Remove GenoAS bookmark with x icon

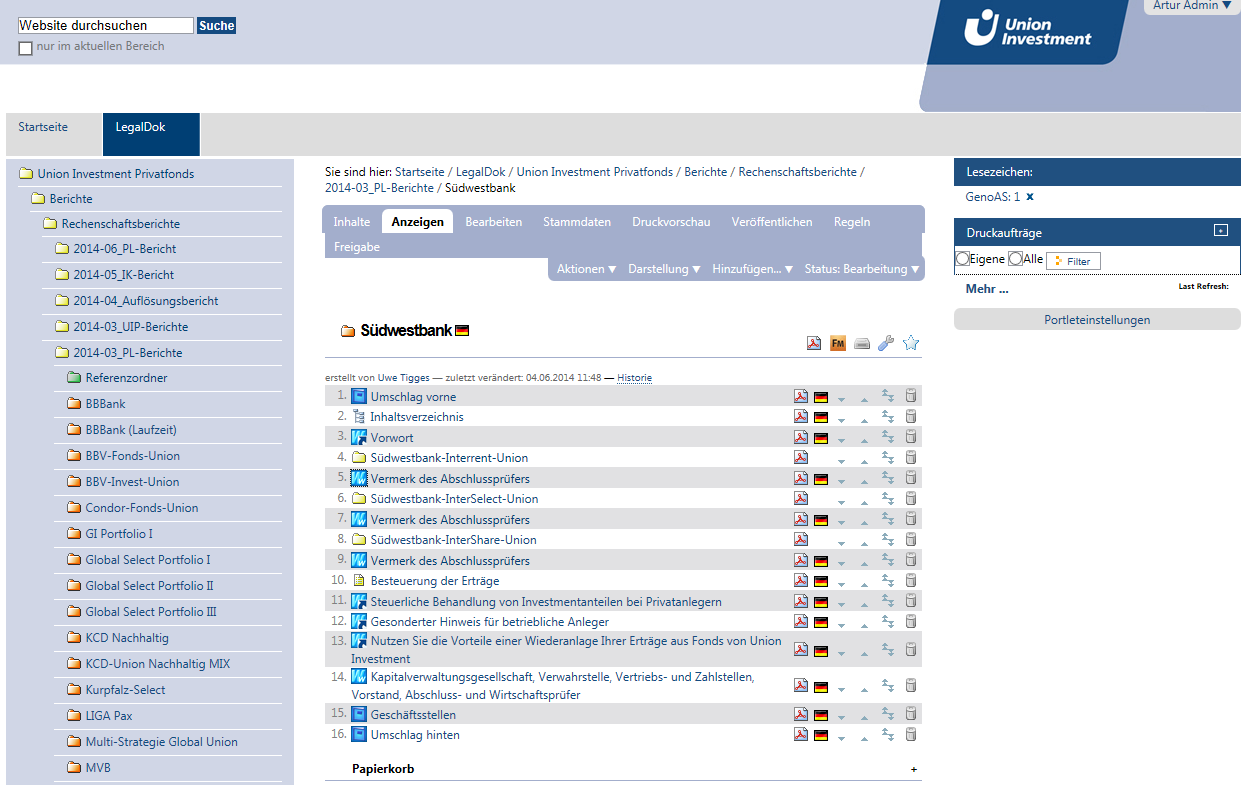tap(1030, 197)
